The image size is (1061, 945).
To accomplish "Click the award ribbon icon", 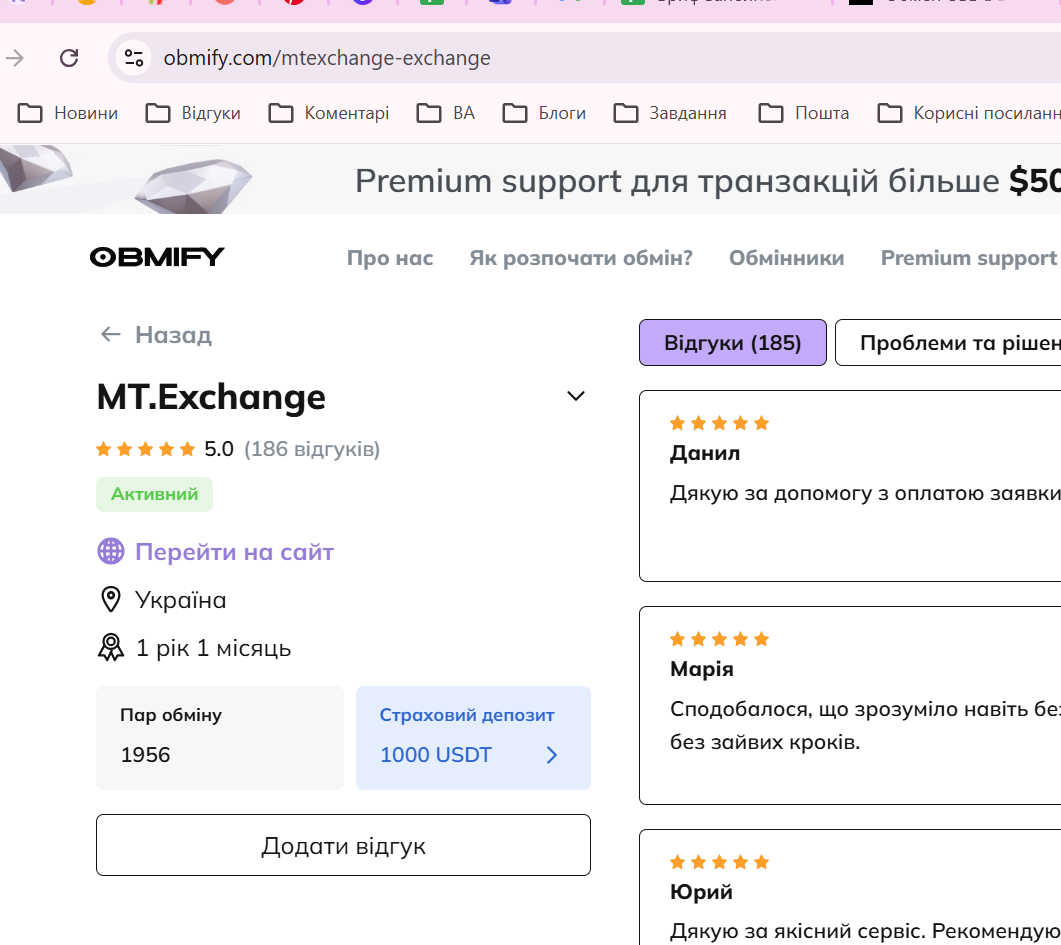I will tap(110, 648).
